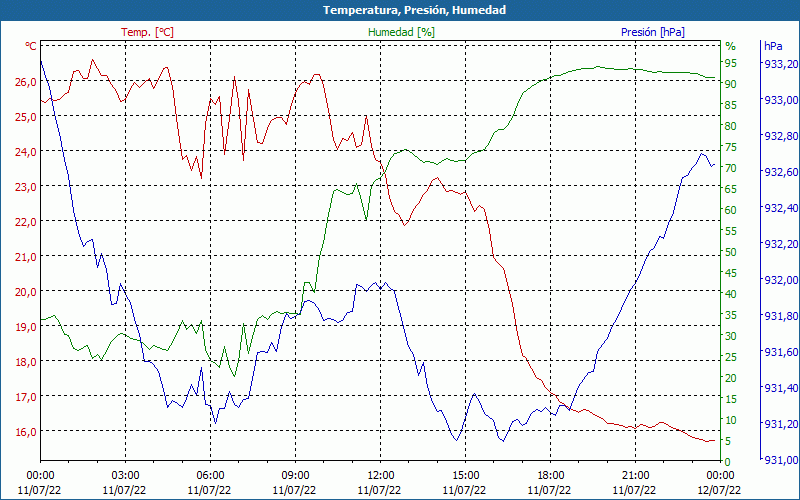Select the 26,0 temperature axis value
Image resolution: width=800 pixels, height=500 pixels.
tap(26, 82)
